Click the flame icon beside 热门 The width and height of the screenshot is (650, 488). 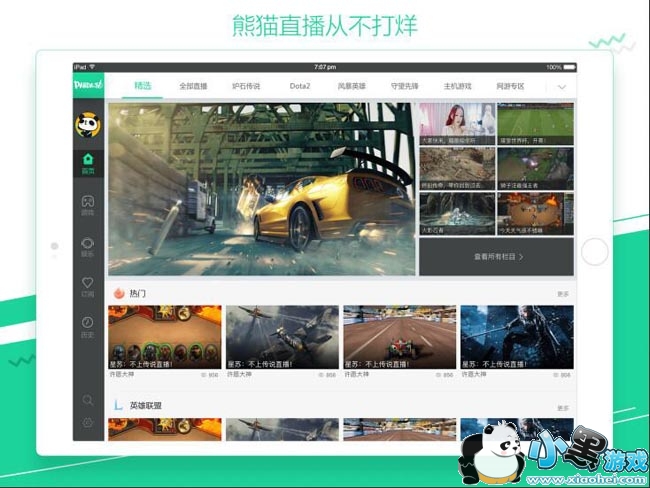pos(119,293)
